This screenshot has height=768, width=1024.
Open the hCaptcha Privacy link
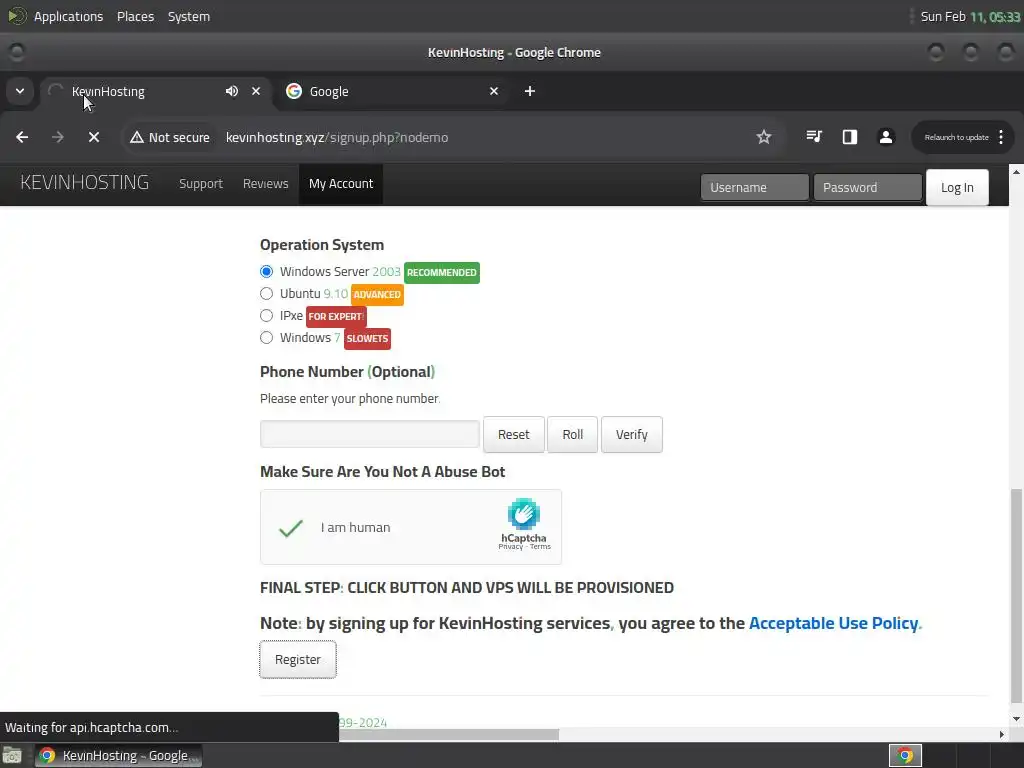point(510,547)
